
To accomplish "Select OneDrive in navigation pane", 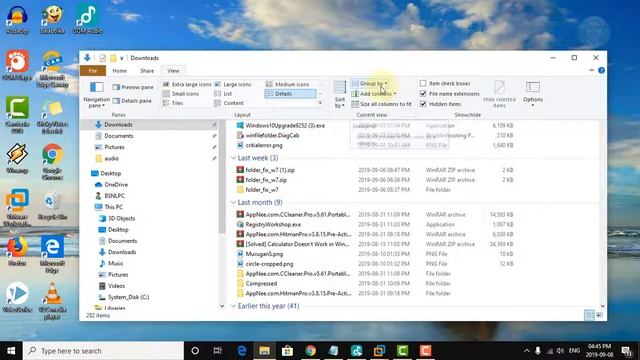I will click(x=116, y=184).
